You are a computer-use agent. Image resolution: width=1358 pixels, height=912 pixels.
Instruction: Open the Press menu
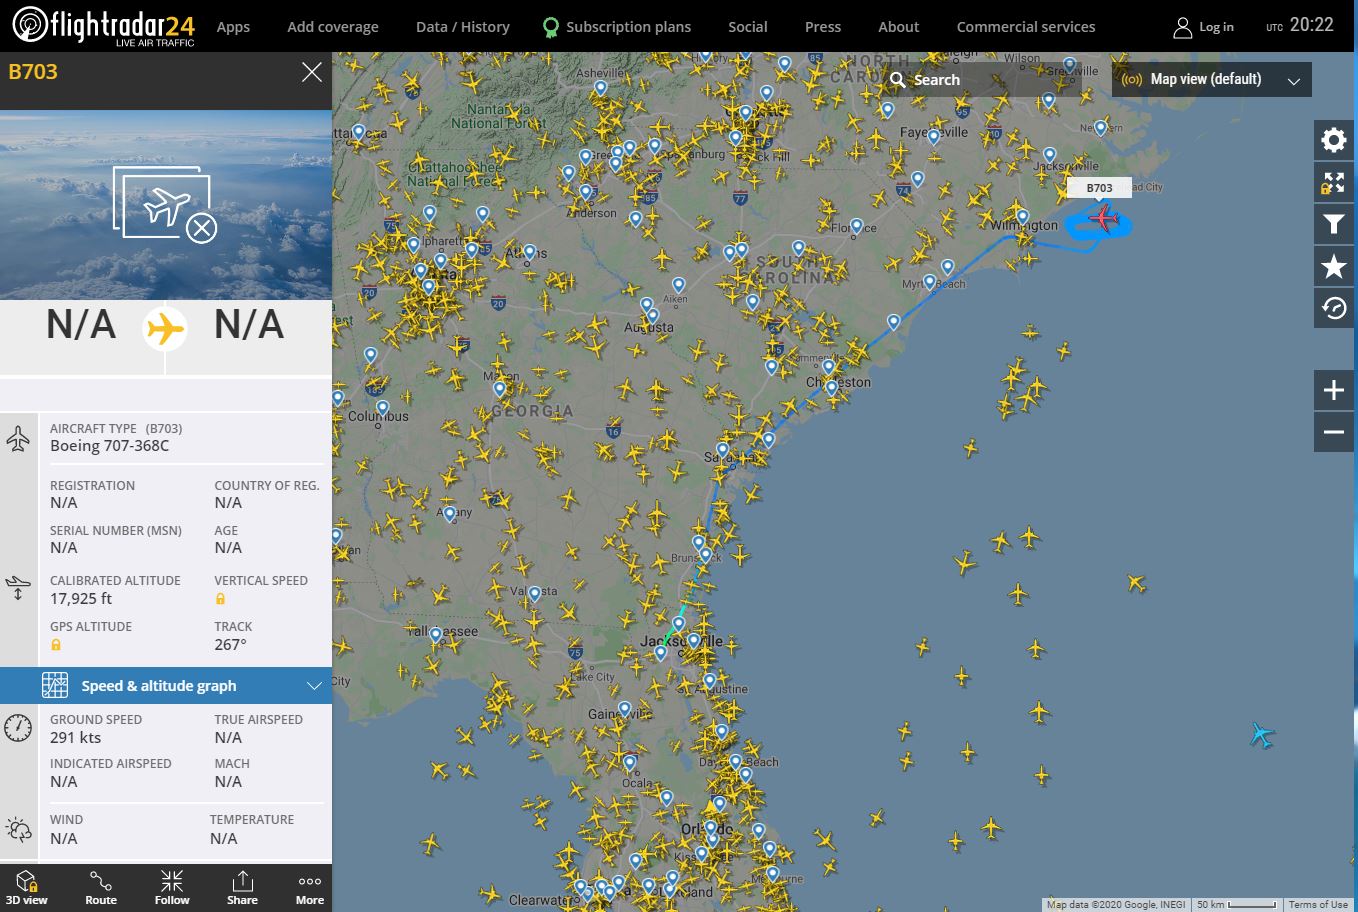823,27
